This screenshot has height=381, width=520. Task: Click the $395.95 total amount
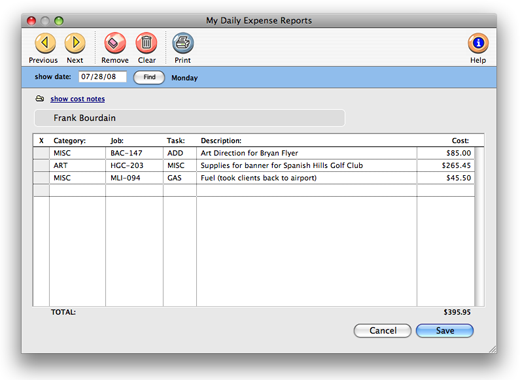click(457, 312)
